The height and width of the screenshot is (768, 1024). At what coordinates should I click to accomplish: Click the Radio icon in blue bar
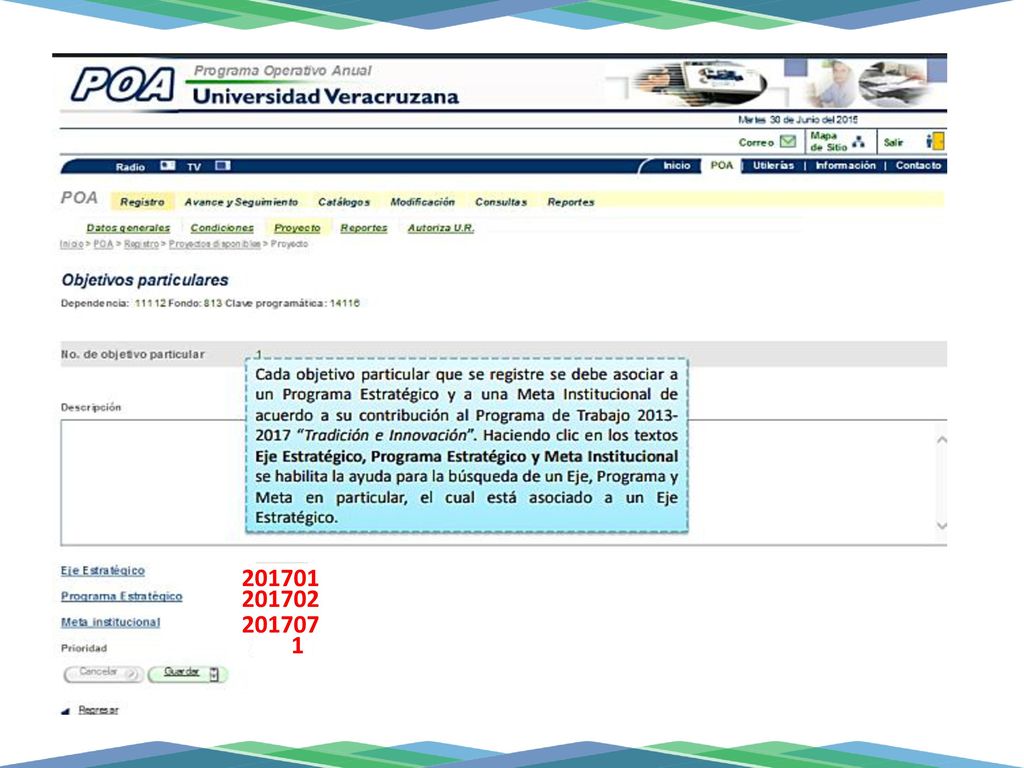[x=168, y=166]
